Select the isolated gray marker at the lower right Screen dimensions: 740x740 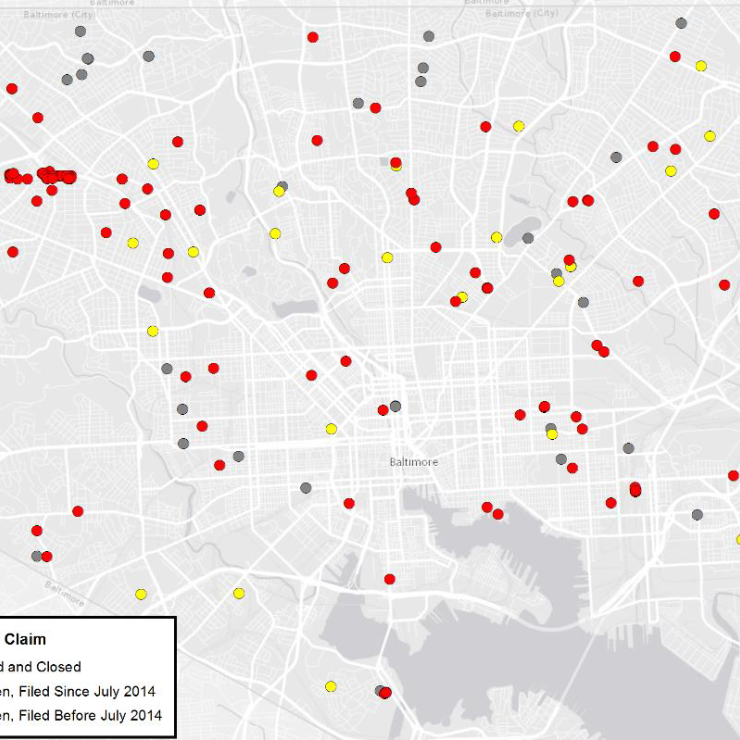[697, 515]
